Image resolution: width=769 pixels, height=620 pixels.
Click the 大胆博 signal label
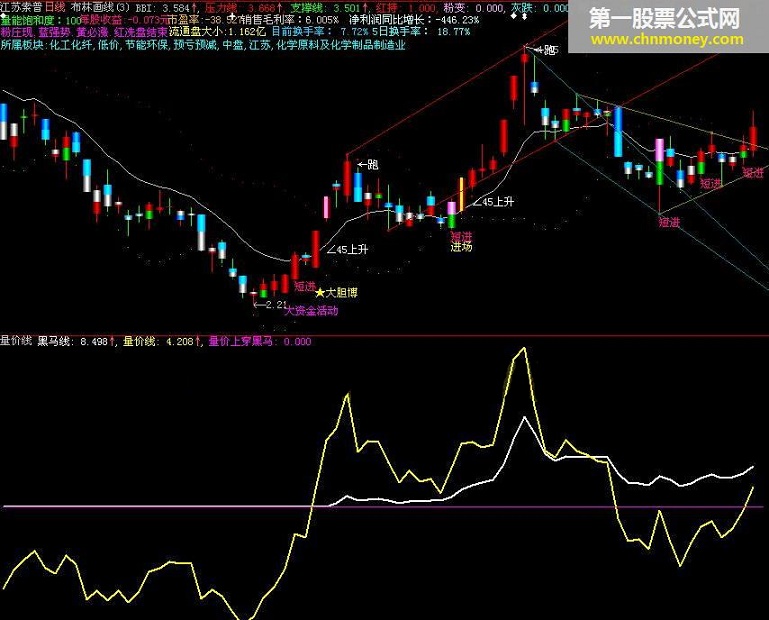[x=342, y=293]
